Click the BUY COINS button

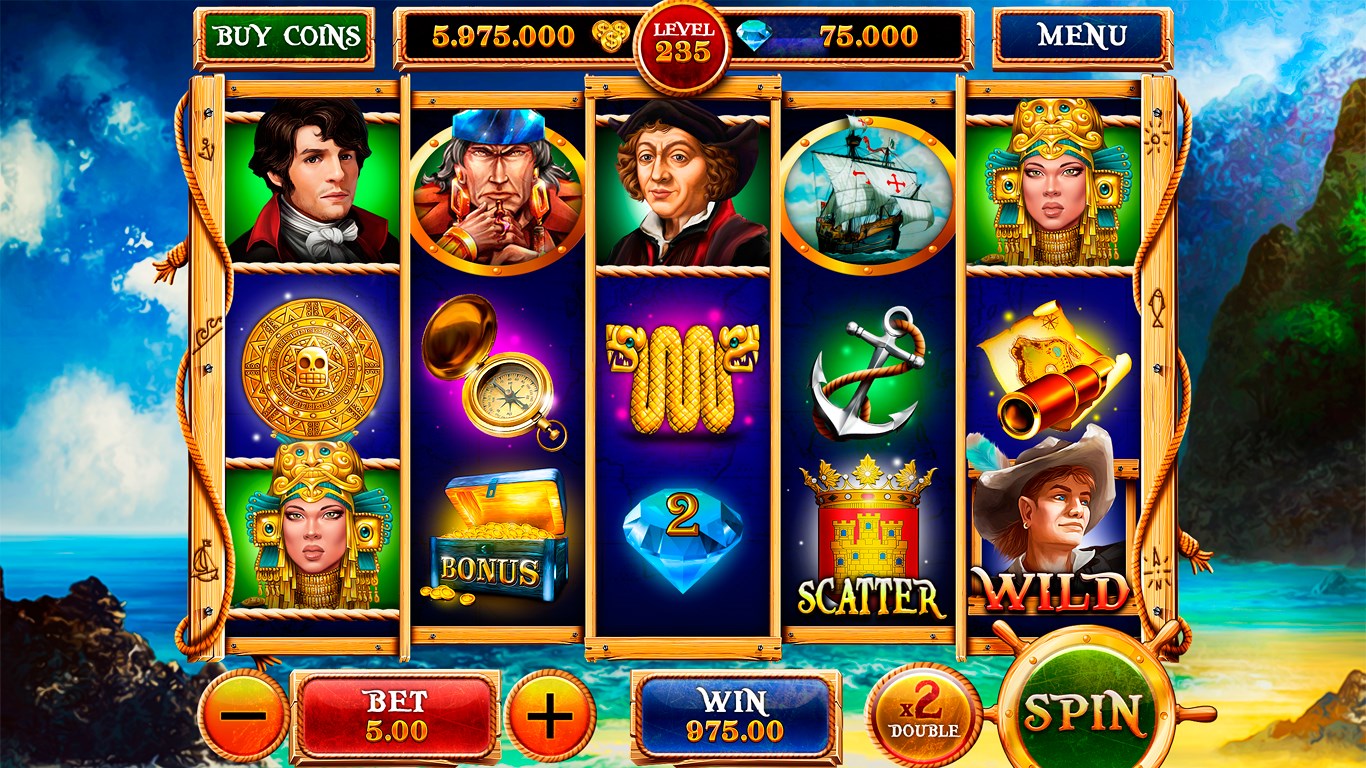tap(285, 38)
